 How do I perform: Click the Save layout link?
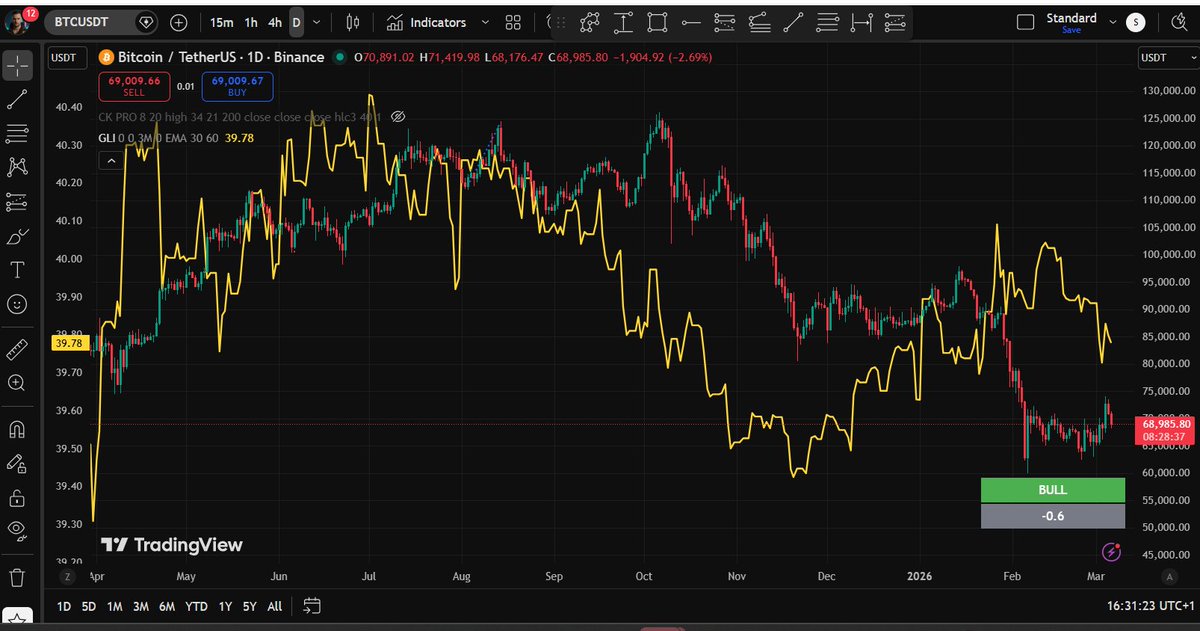[1071, 30]
